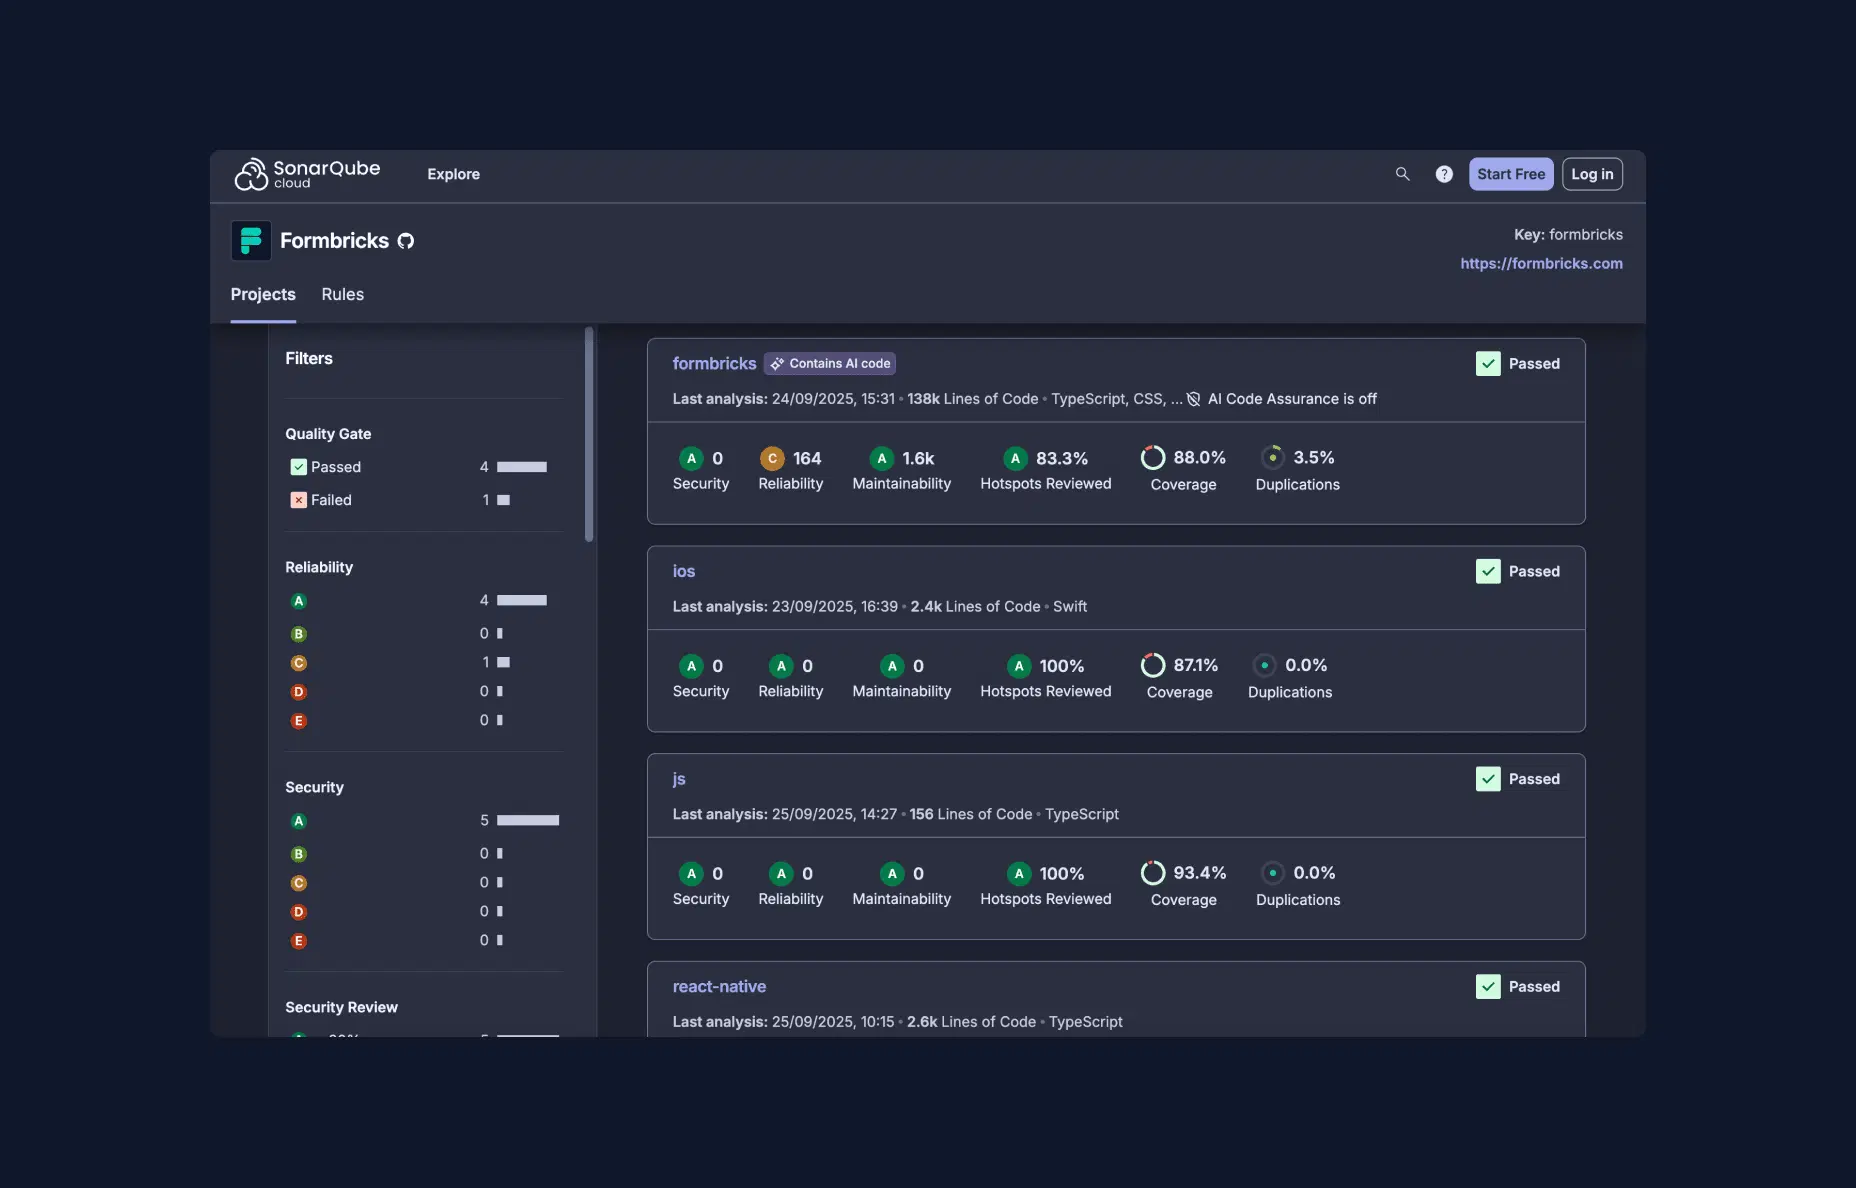Click the coverage ring icon for ios
Screen dimensions: 1856x1188
click(x=1153, y=666)
